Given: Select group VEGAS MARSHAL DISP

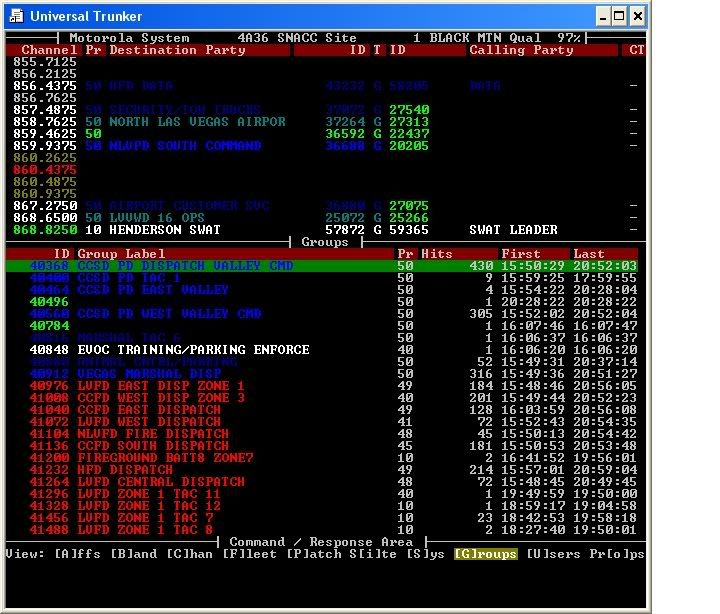Looking at the screenshot, I should (x=322, y=373).
